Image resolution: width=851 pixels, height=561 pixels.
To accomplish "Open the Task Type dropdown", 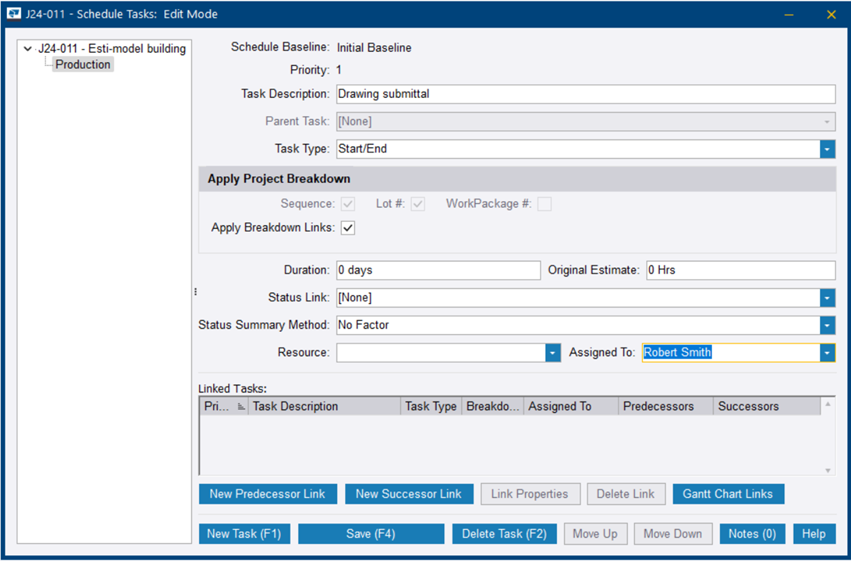I will pyautogui.click(x=827, y=149).
